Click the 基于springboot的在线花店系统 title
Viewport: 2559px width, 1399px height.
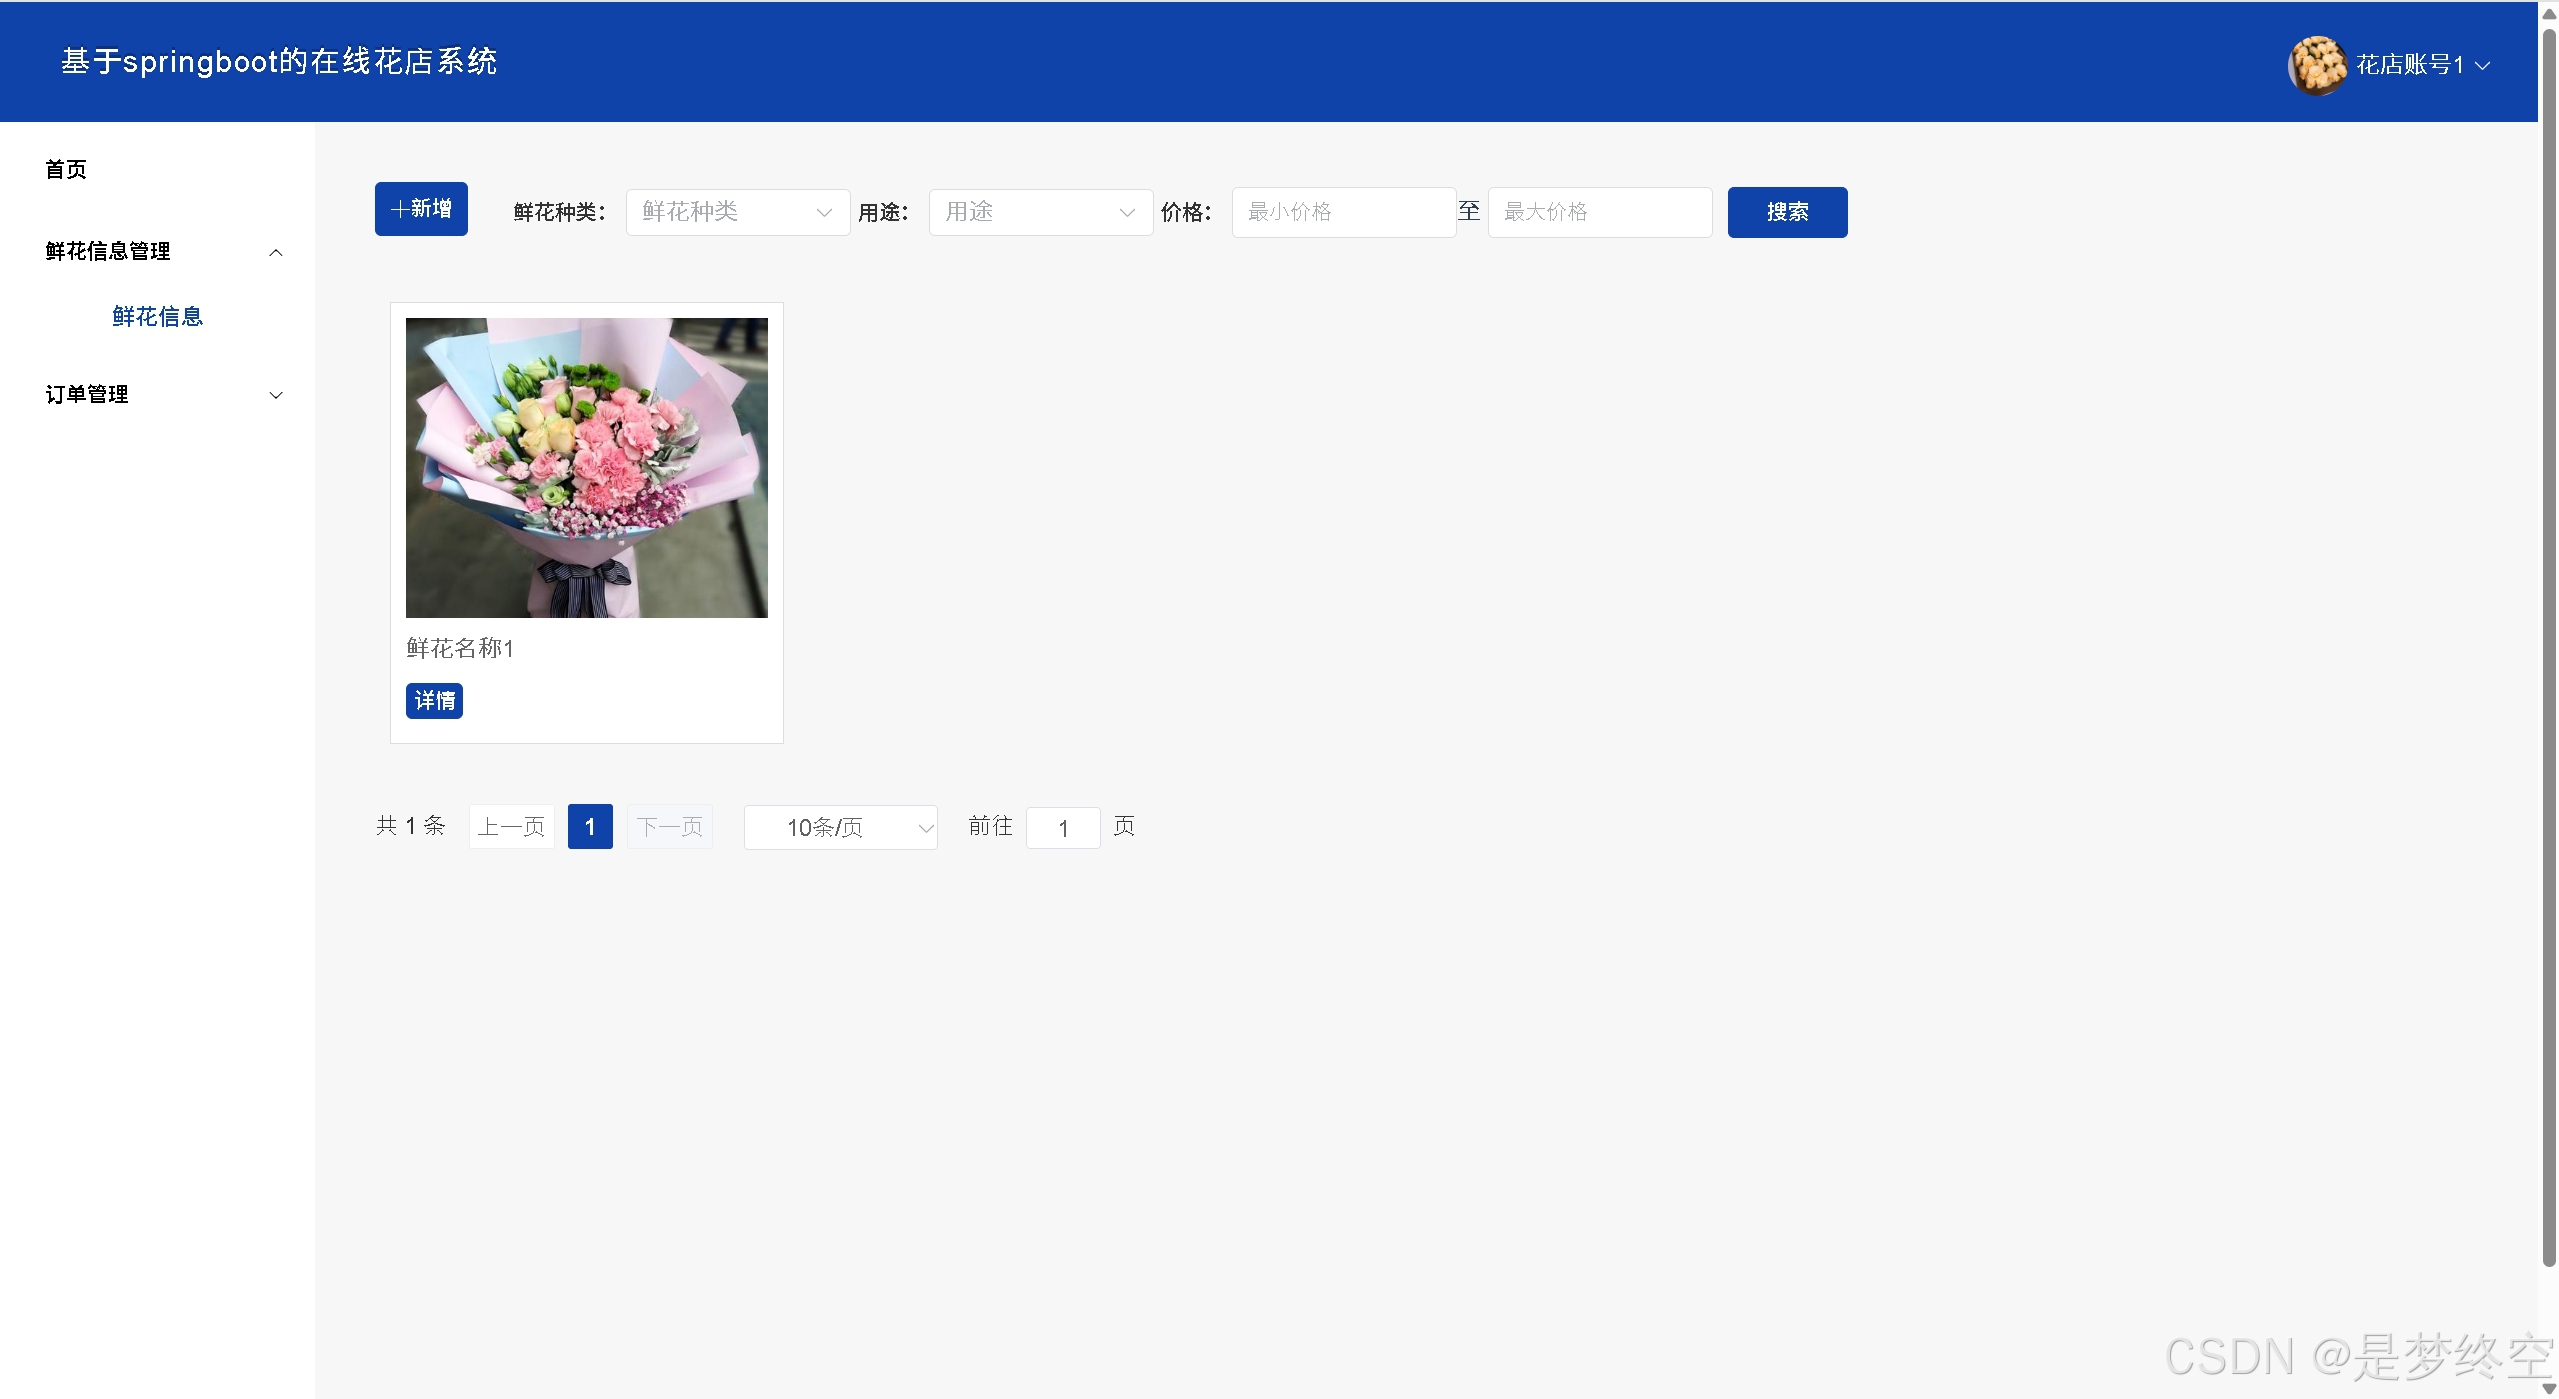pos(279,62)
